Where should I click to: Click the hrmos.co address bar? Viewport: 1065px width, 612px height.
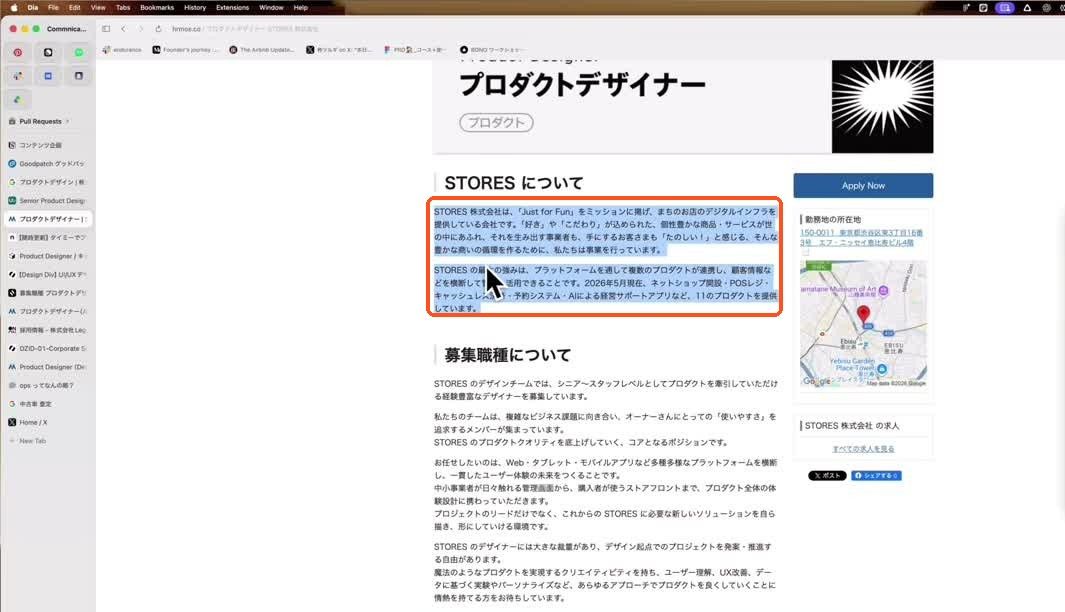coord(245,29)
